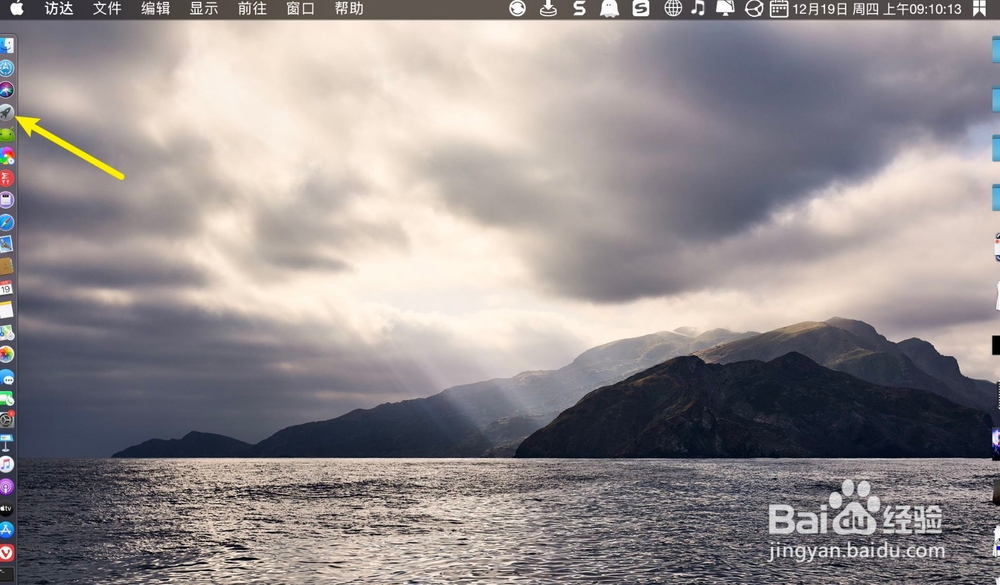Open Terminal at the Dock bottom
1000x585 pixels.
(x=6, y=573)
